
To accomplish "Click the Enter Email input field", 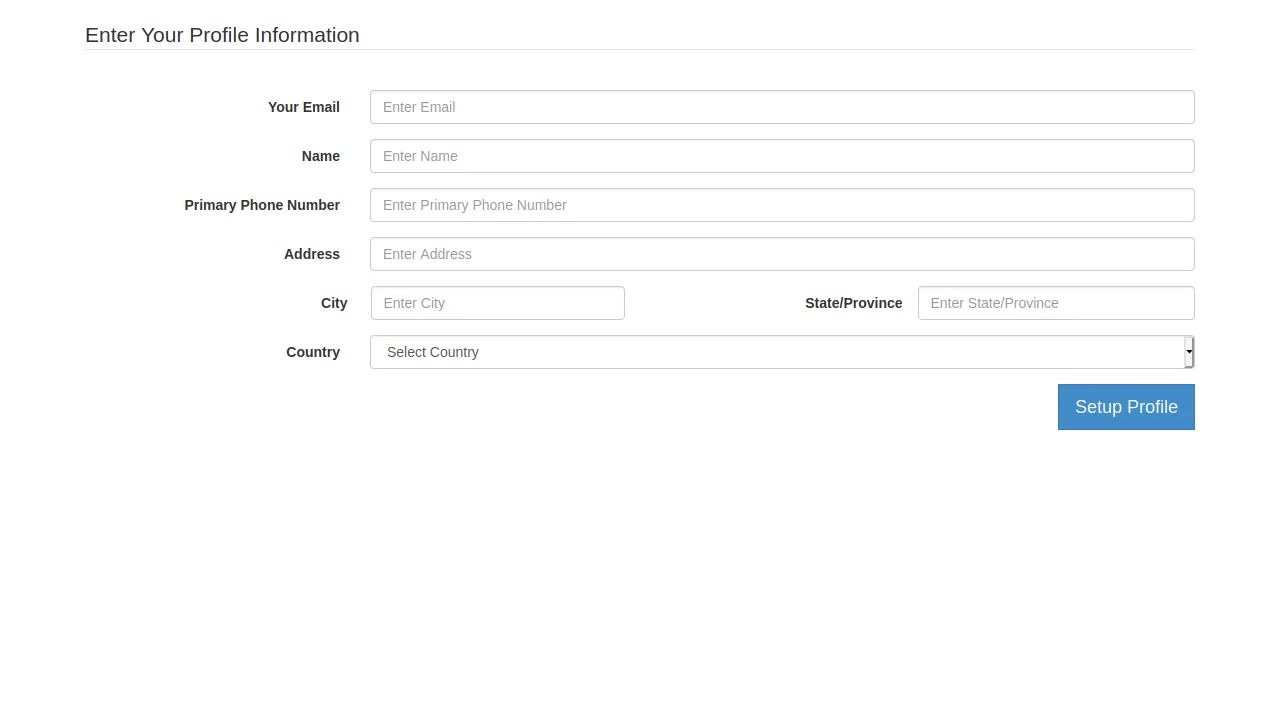I will coord(782,107).
